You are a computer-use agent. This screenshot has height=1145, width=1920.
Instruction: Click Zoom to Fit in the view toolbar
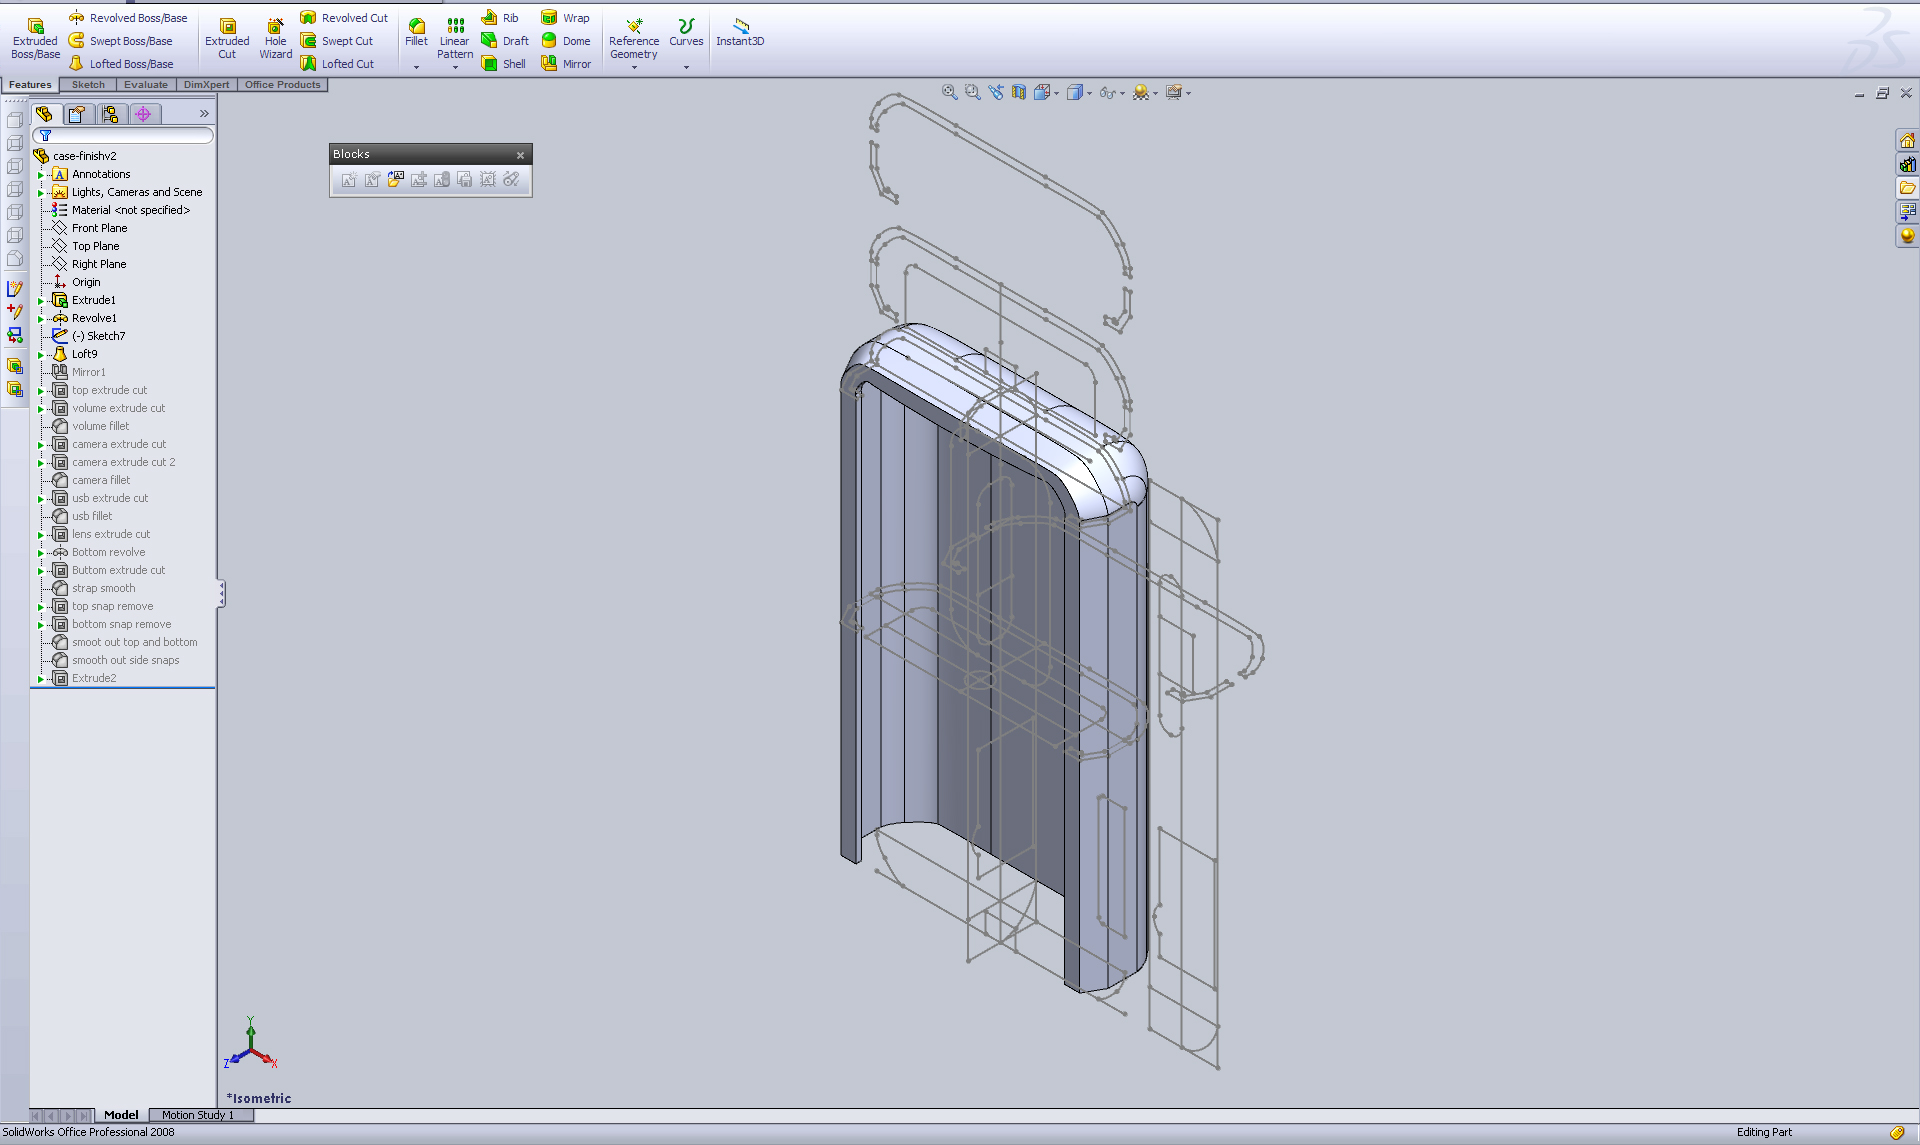point(948,92)
